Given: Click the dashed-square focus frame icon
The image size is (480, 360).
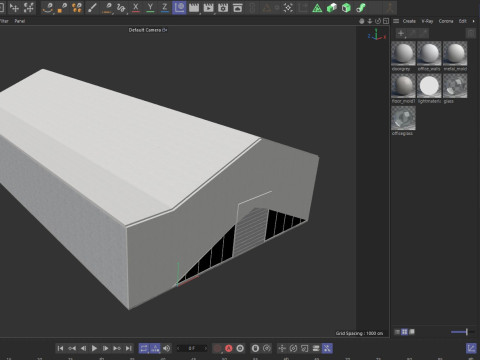Looking at the screenshot, I should coord(288,8).
